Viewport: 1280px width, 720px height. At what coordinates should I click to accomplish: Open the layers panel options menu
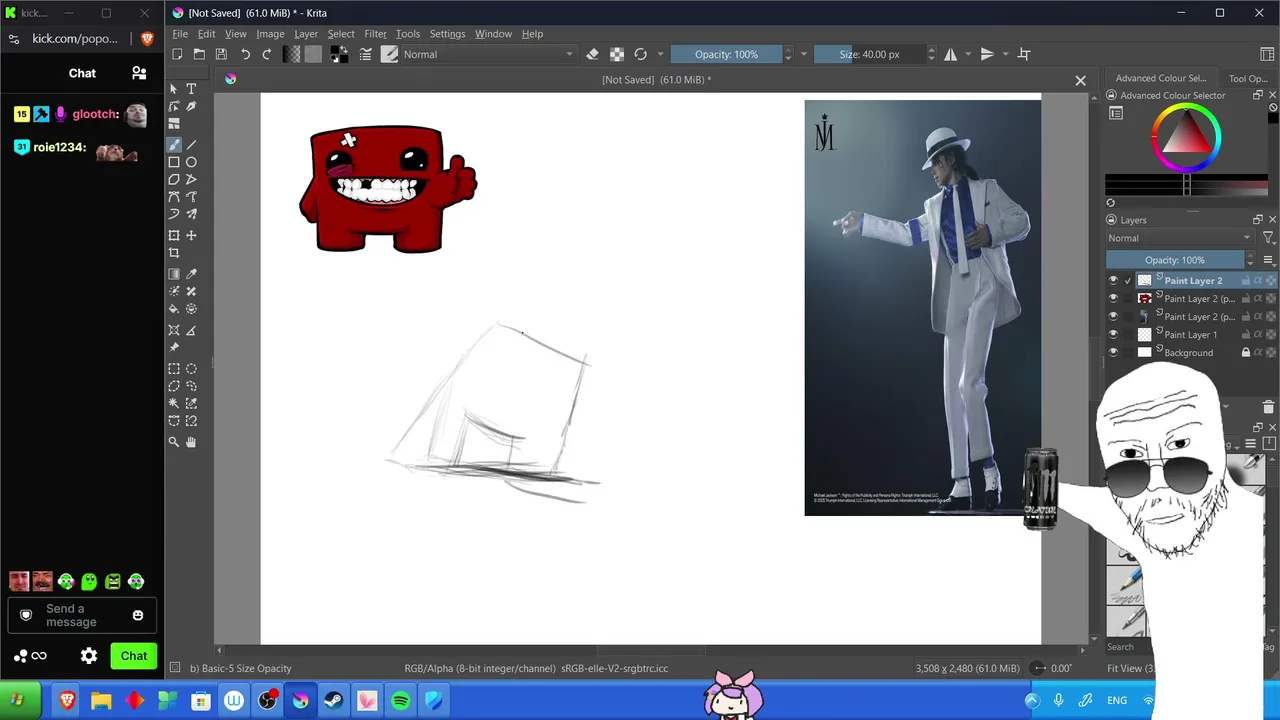pyautogui.click(x=1268, y=260)
